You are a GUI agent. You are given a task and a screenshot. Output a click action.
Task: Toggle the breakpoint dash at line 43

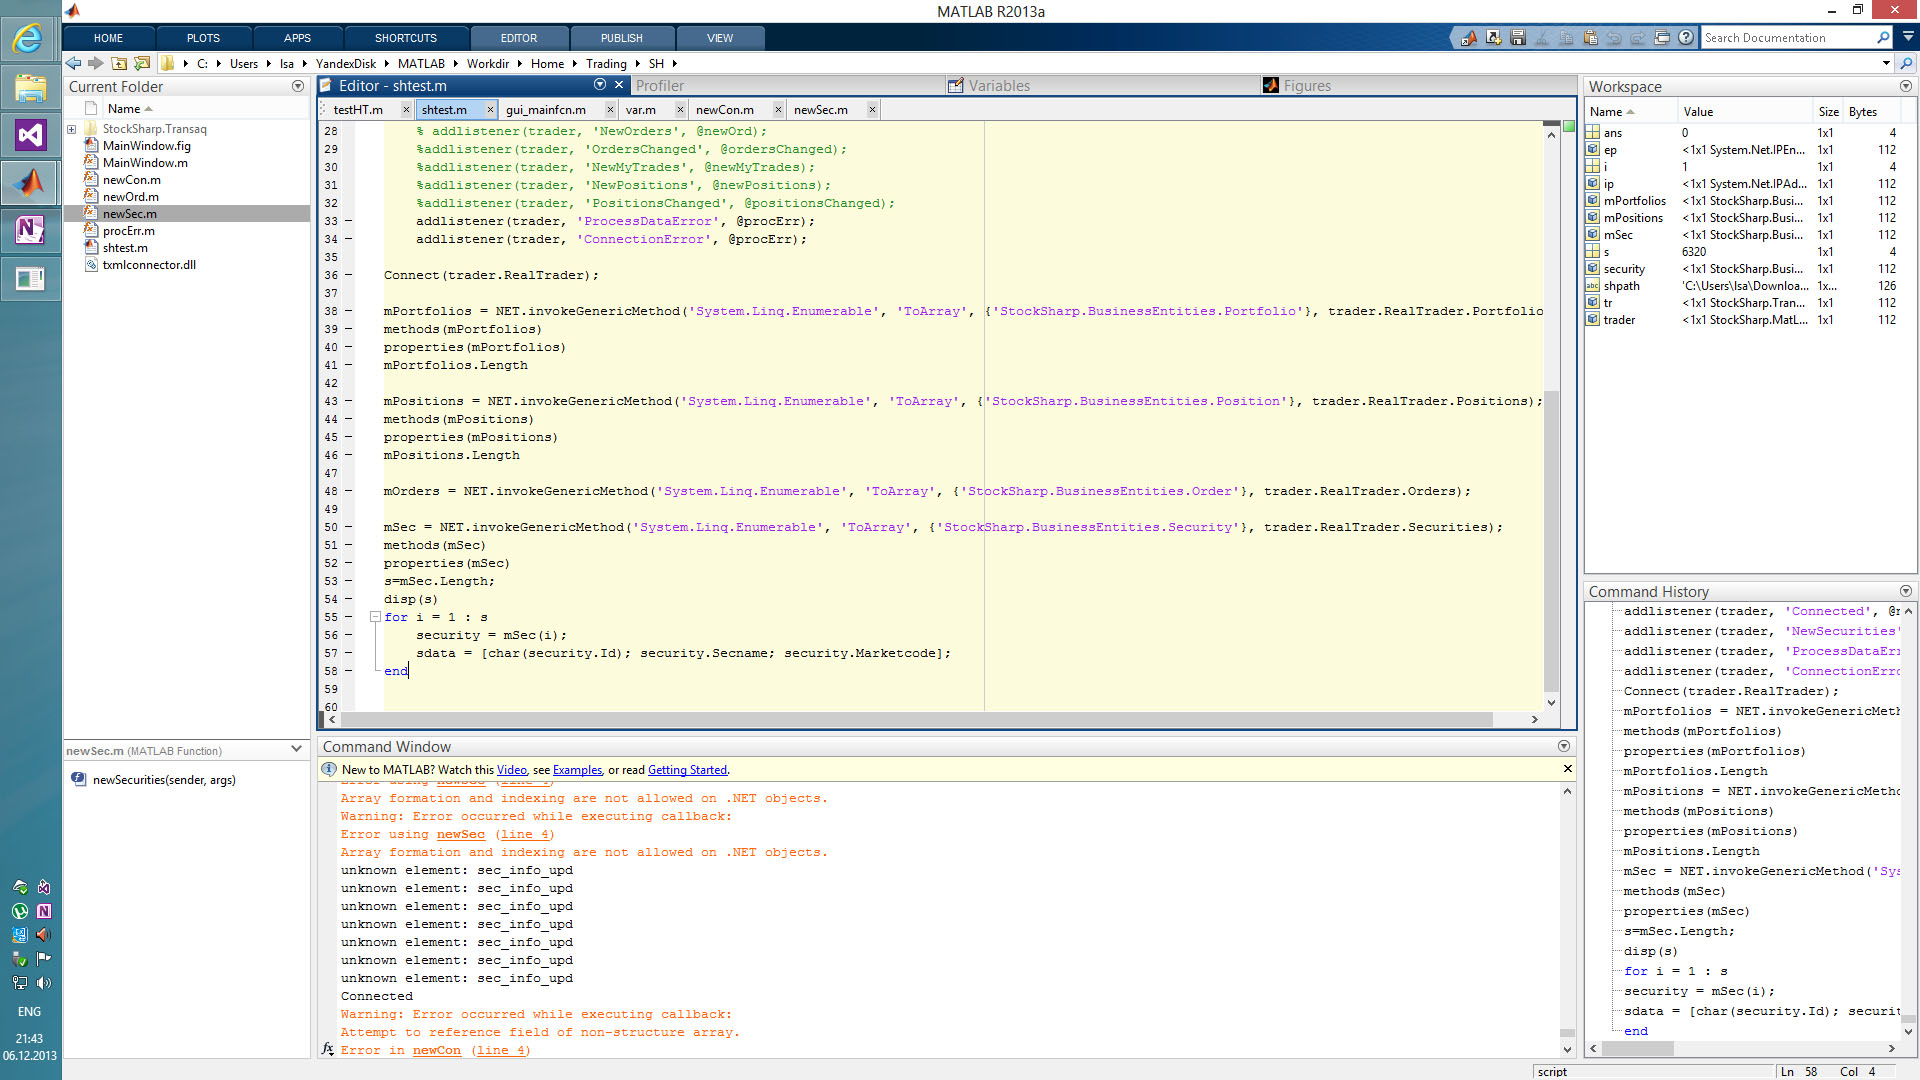(x=348, y=401)
